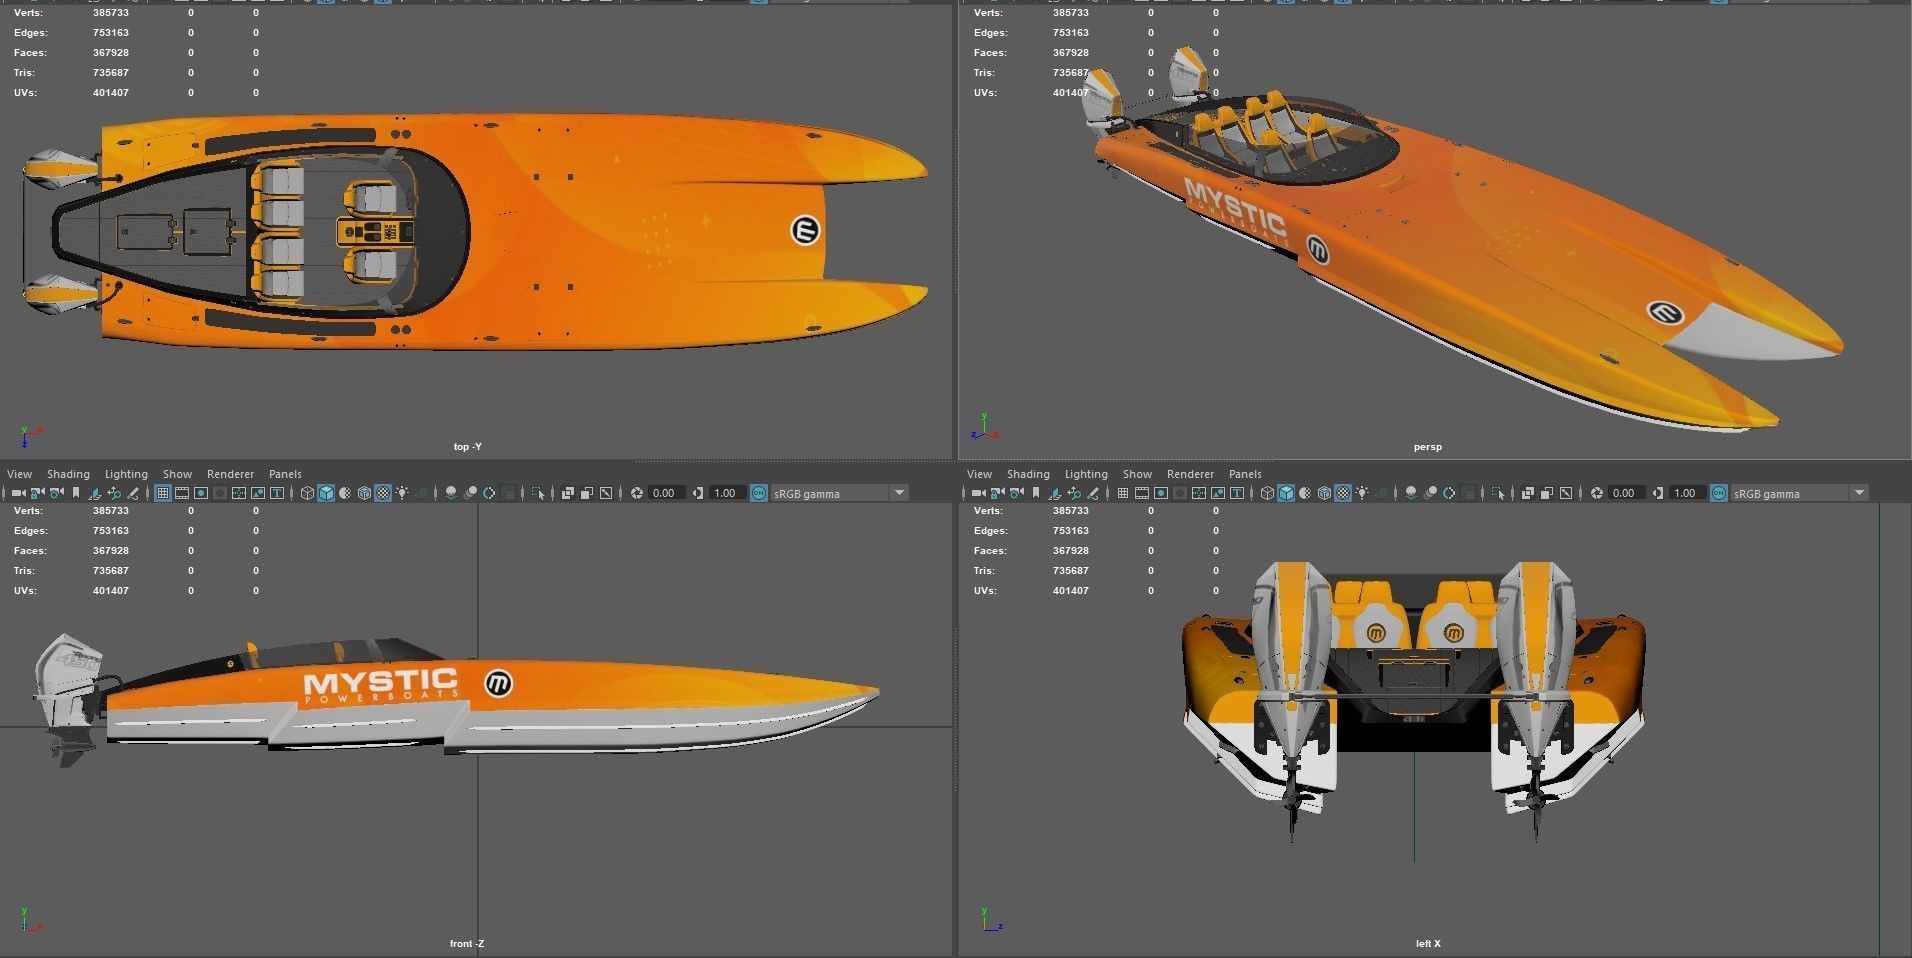
Task: Click 'top -Y' view label
Action: (467, 447)
